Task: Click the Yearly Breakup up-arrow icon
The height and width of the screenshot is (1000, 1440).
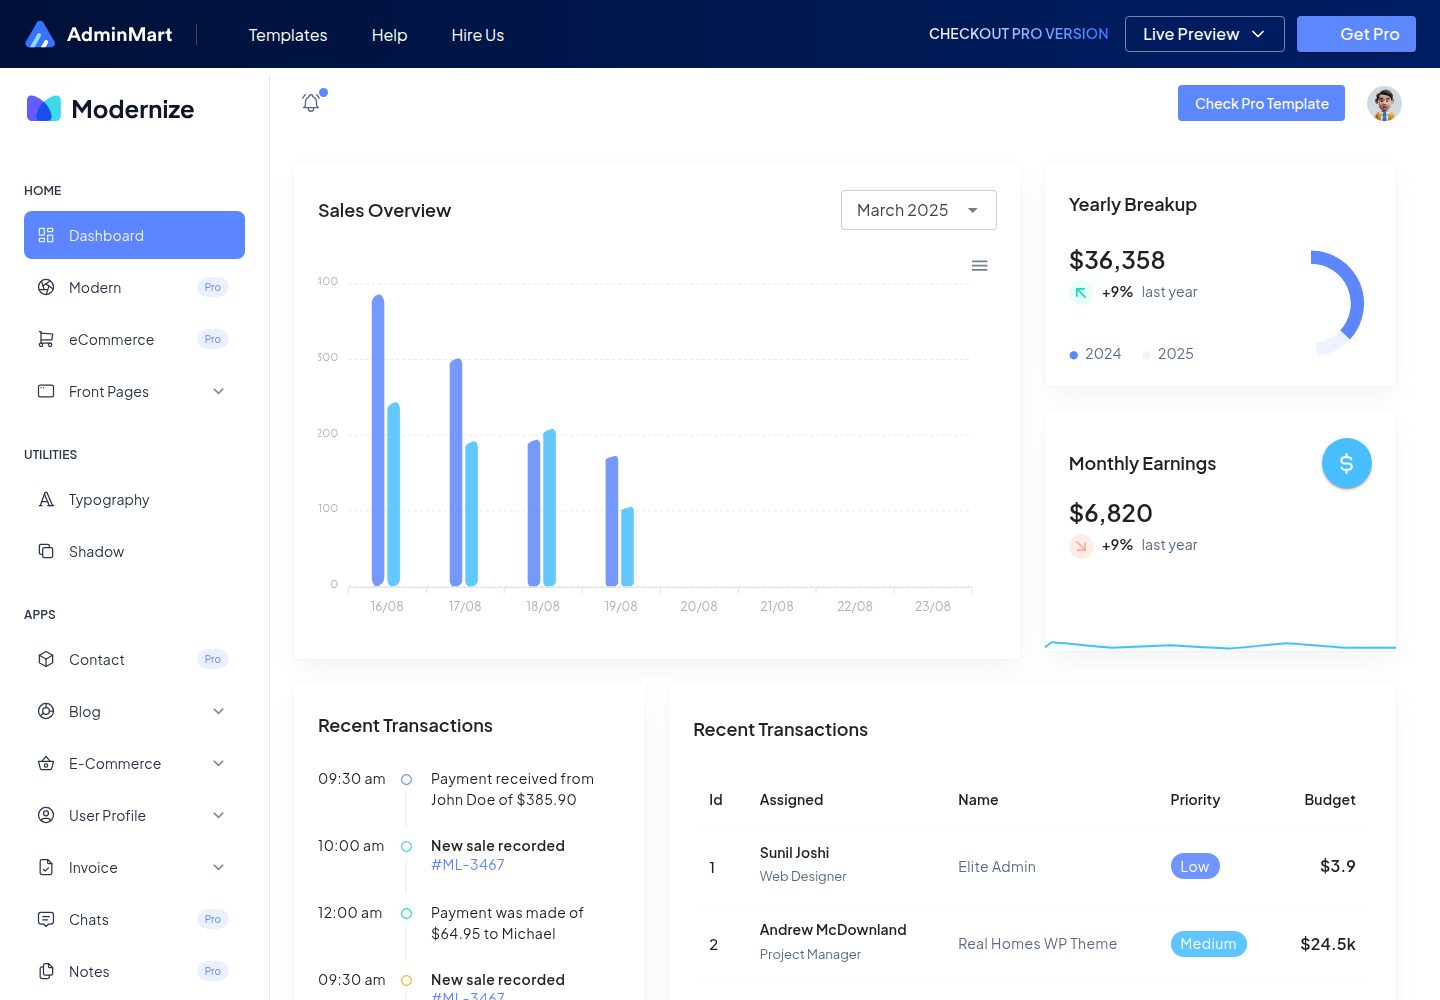Action: coord(1081,293)
